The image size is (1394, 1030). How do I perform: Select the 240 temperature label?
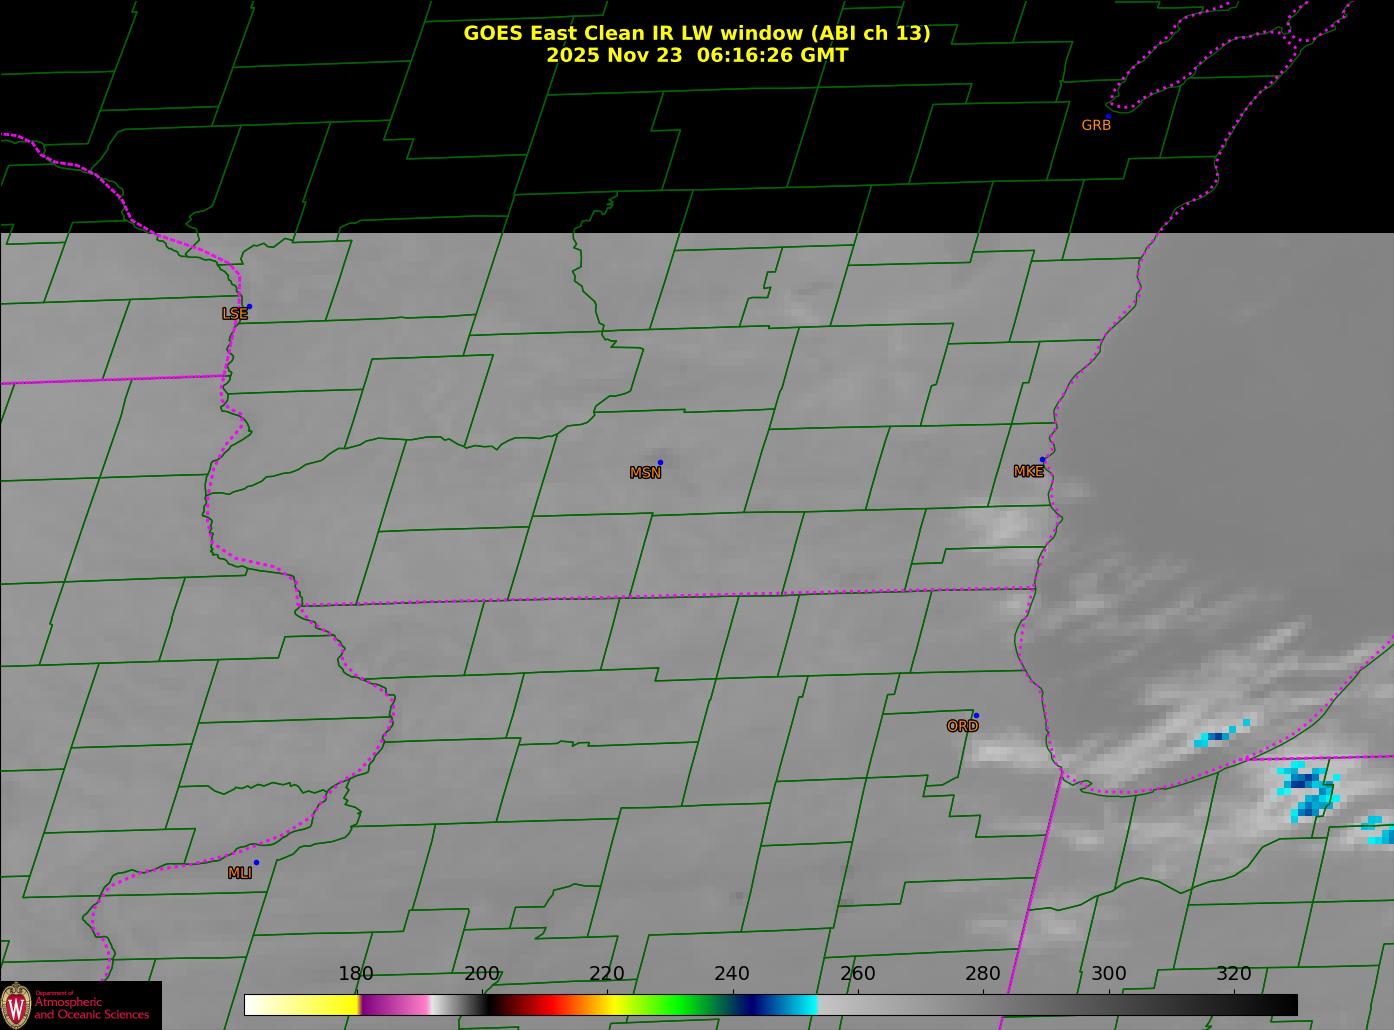tap(732, 974)
